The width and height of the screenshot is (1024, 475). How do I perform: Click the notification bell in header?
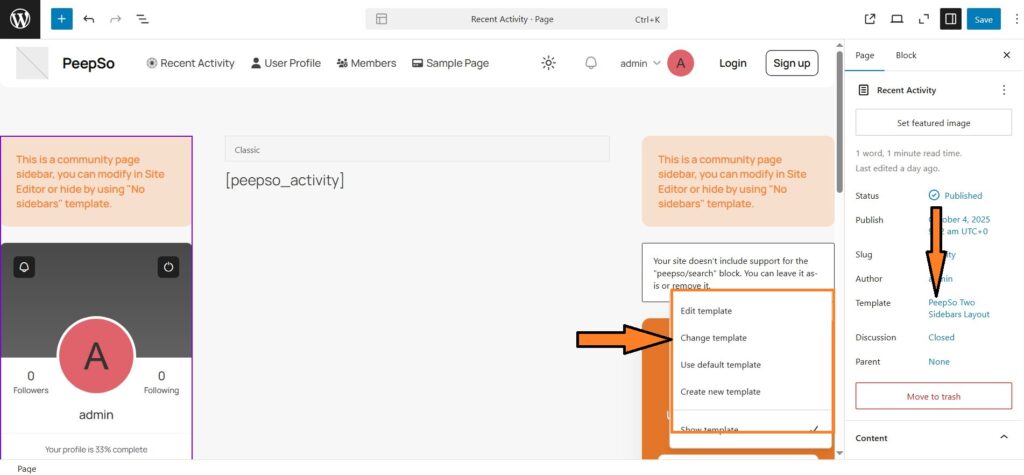[591, 63]
